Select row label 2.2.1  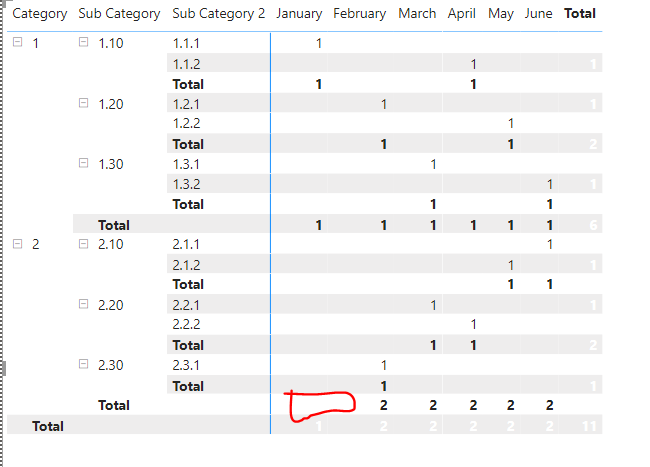coord(186,305)
